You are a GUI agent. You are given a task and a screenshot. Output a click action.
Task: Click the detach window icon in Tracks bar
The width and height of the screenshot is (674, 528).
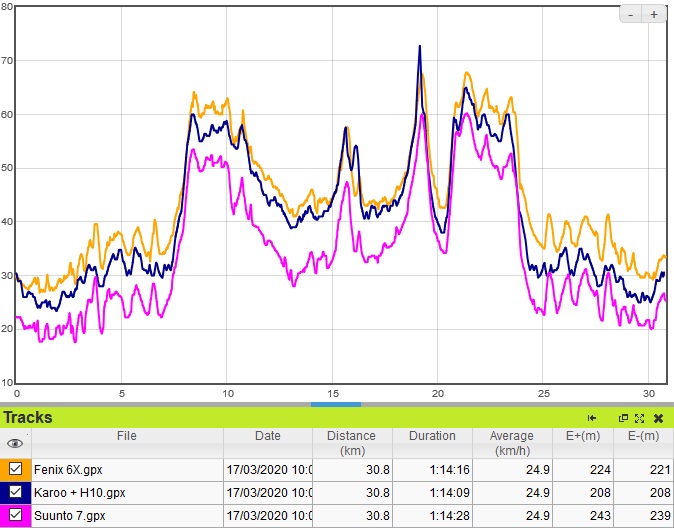coord(623,418)
